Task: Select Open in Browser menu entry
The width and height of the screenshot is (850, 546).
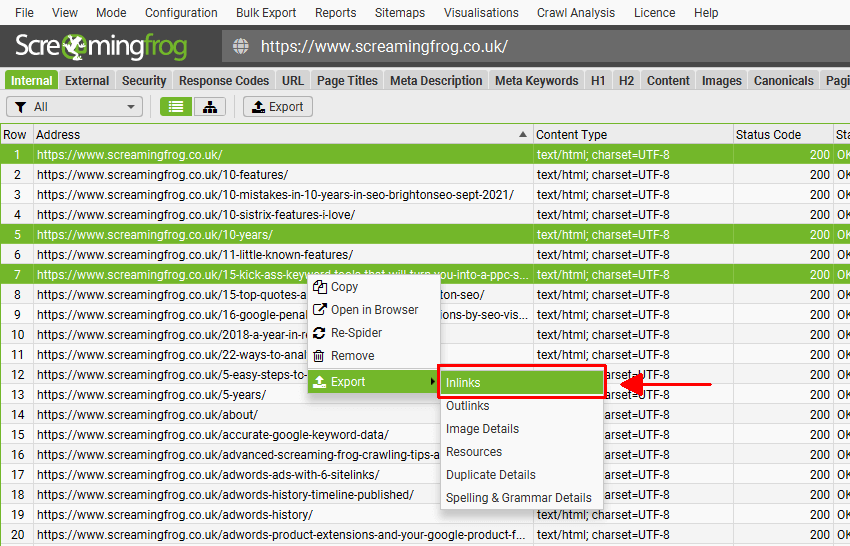Action: coord(374,310)
